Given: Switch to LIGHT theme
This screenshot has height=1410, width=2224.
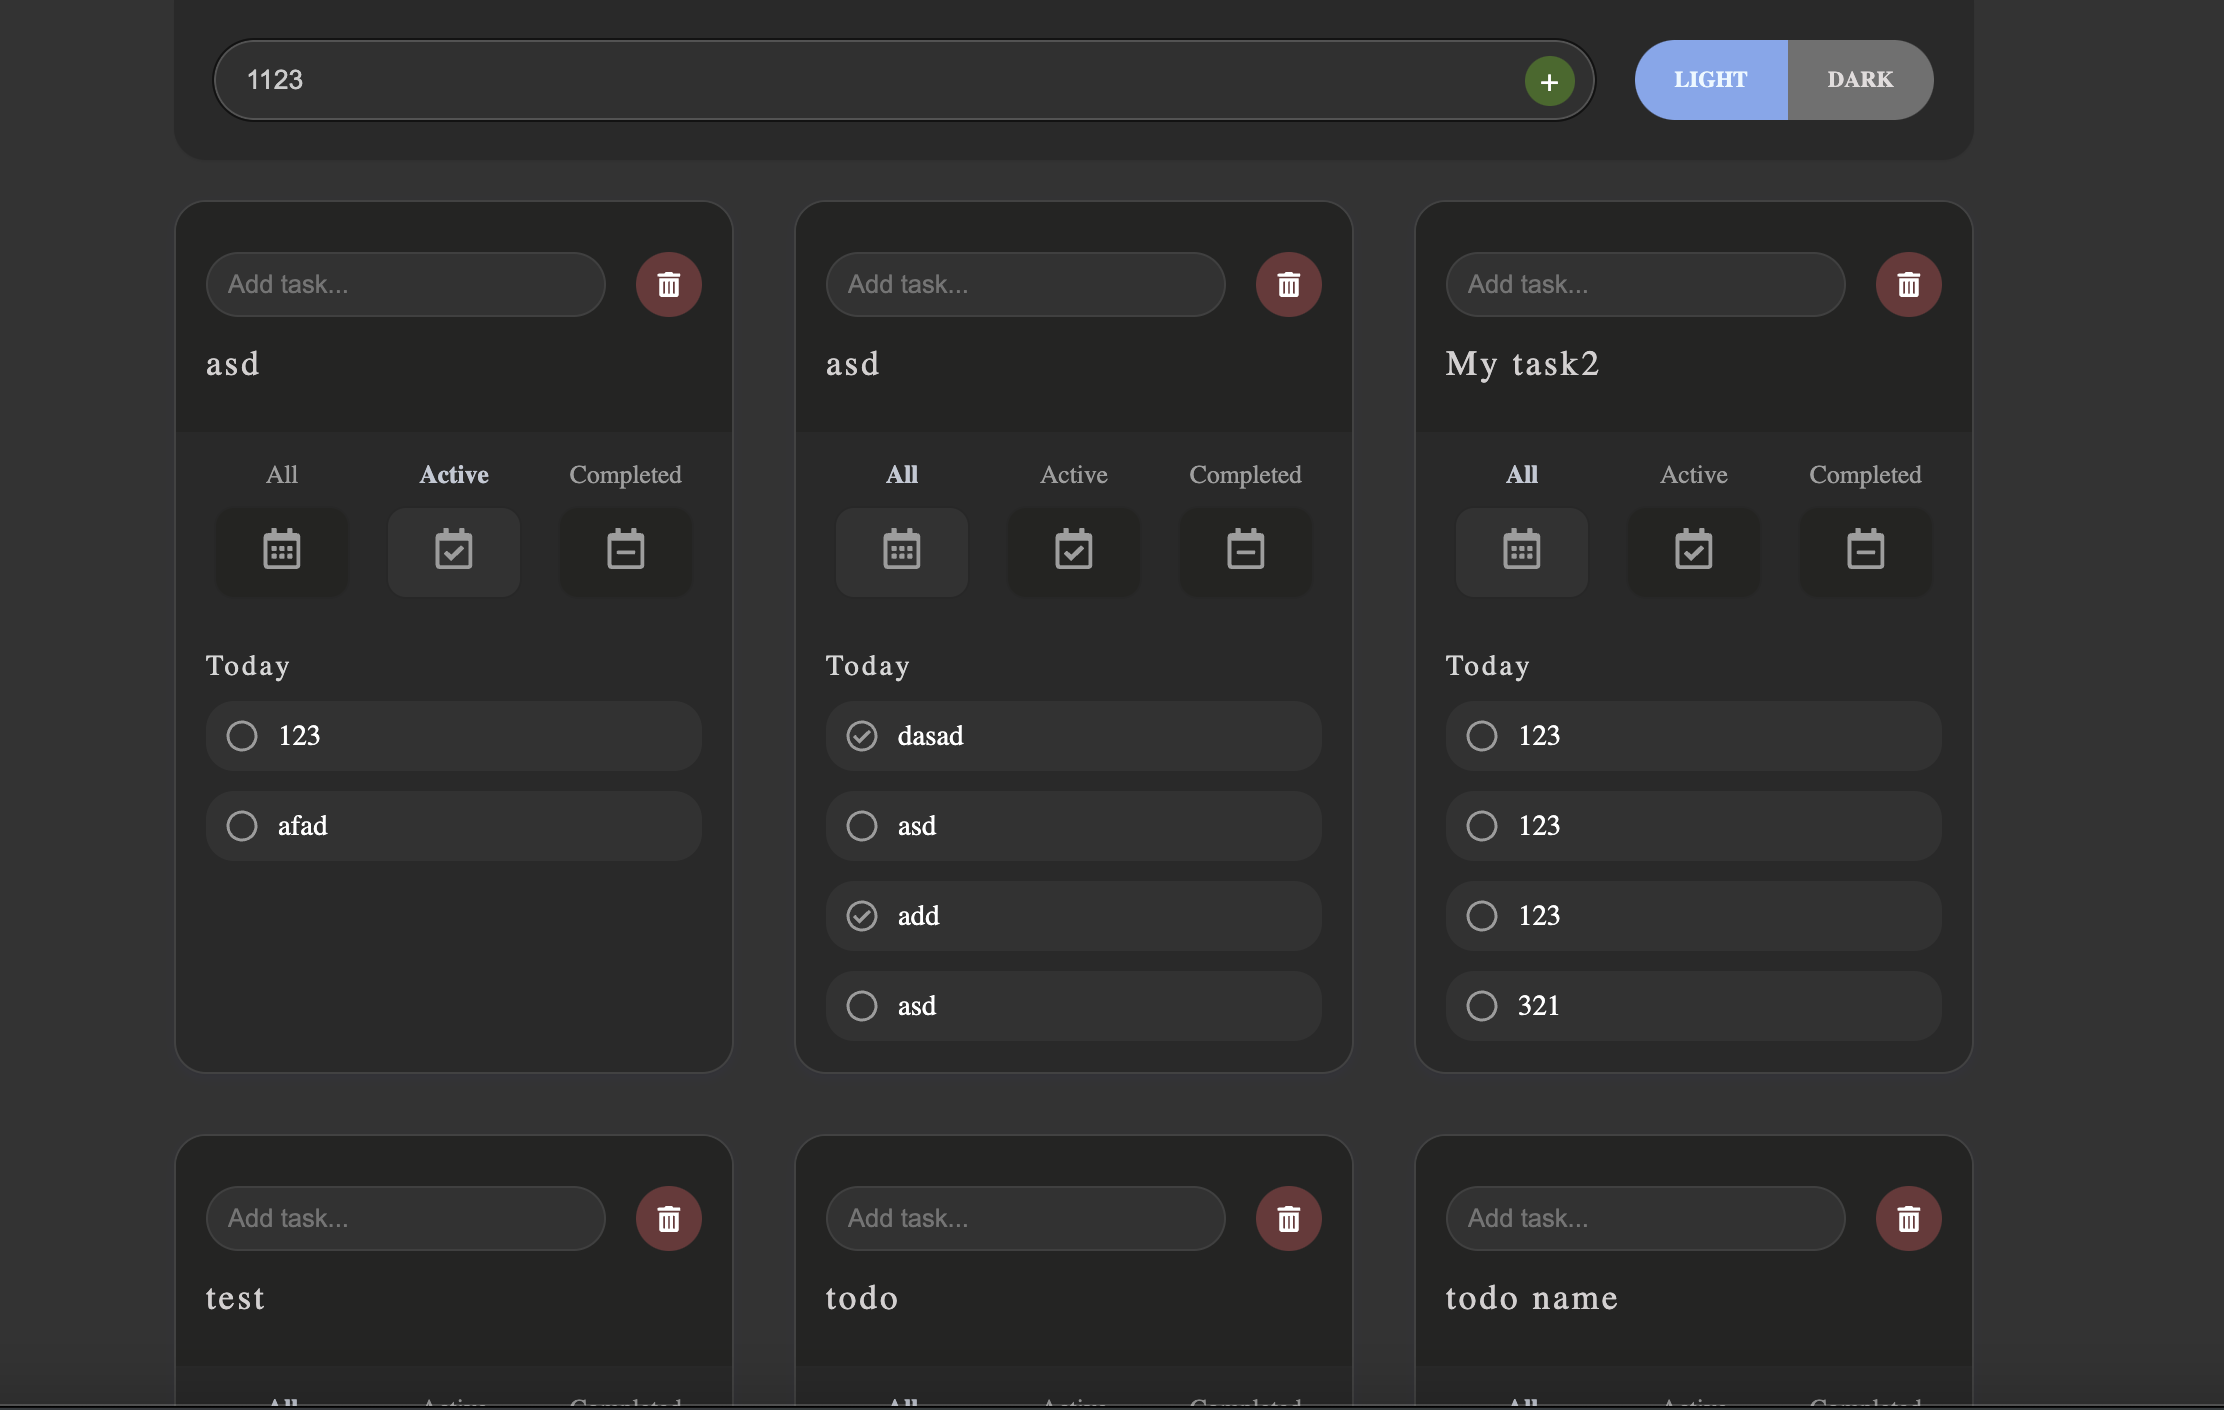Looking at the screenshot, I should coord(1710,80).
